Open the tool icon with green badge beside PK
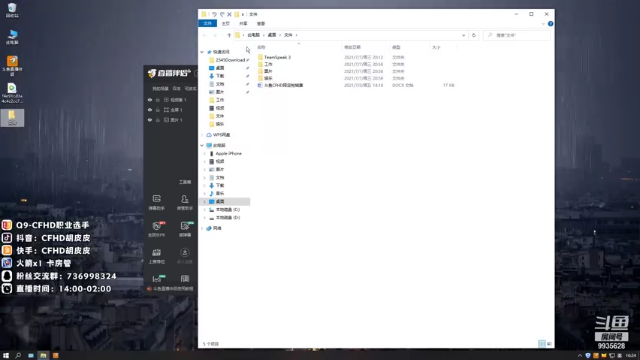The height and width of the screenshot is (360, 640). point(185,229)
